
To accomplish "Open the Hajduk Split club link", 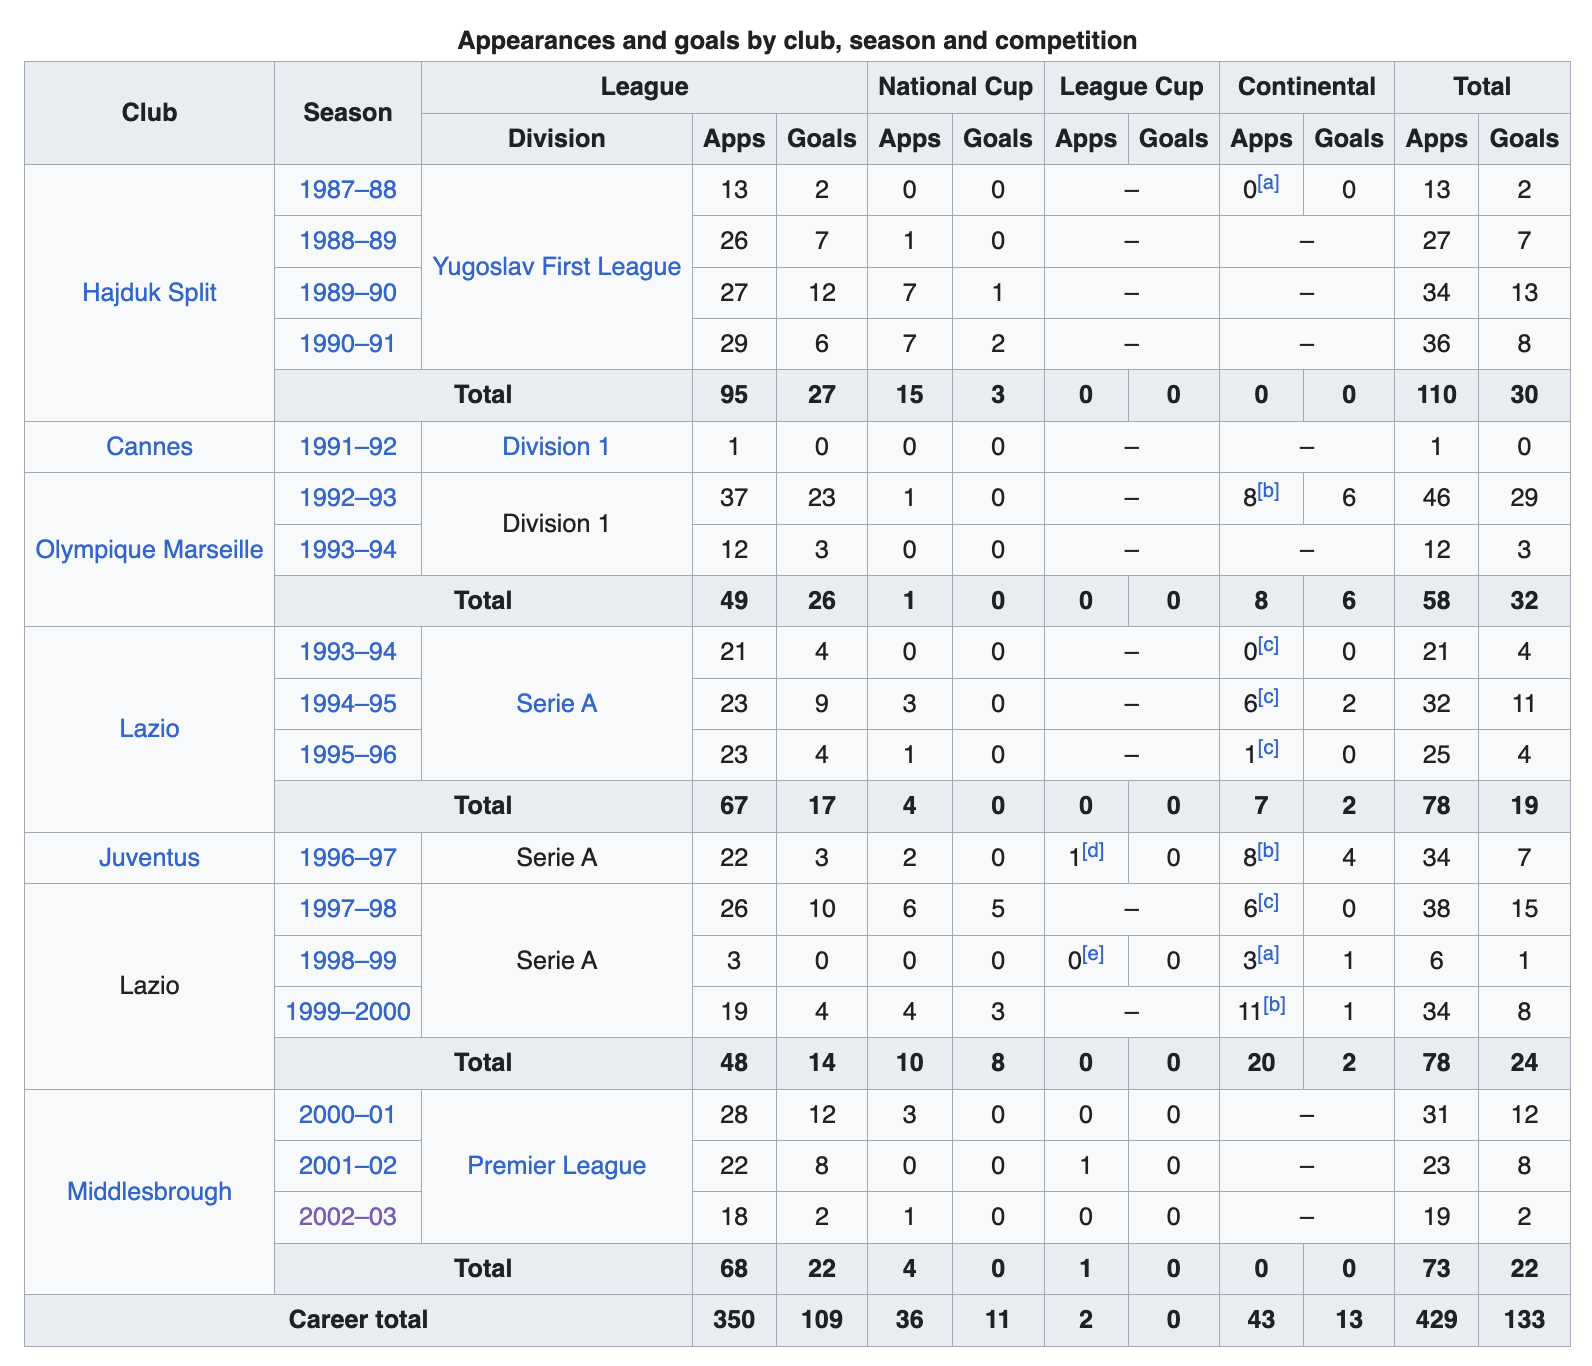I will coord(149,293).
